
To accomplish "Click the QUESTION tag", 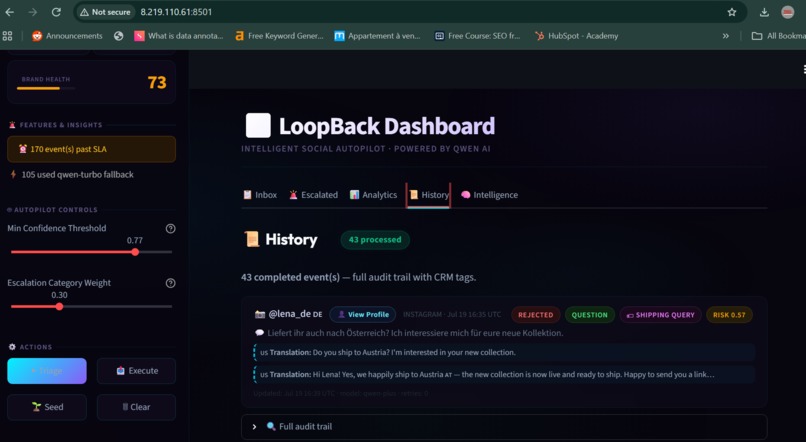I will [589, 315].
